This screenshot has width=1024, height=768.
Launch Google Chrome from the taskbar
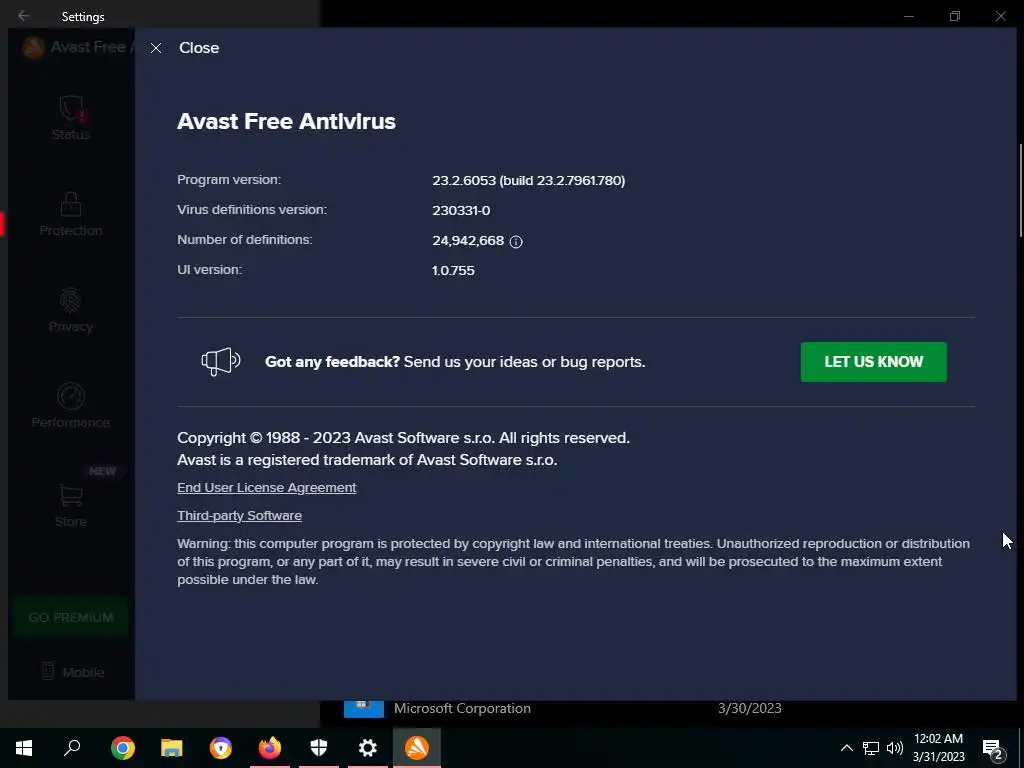(122, 748)
